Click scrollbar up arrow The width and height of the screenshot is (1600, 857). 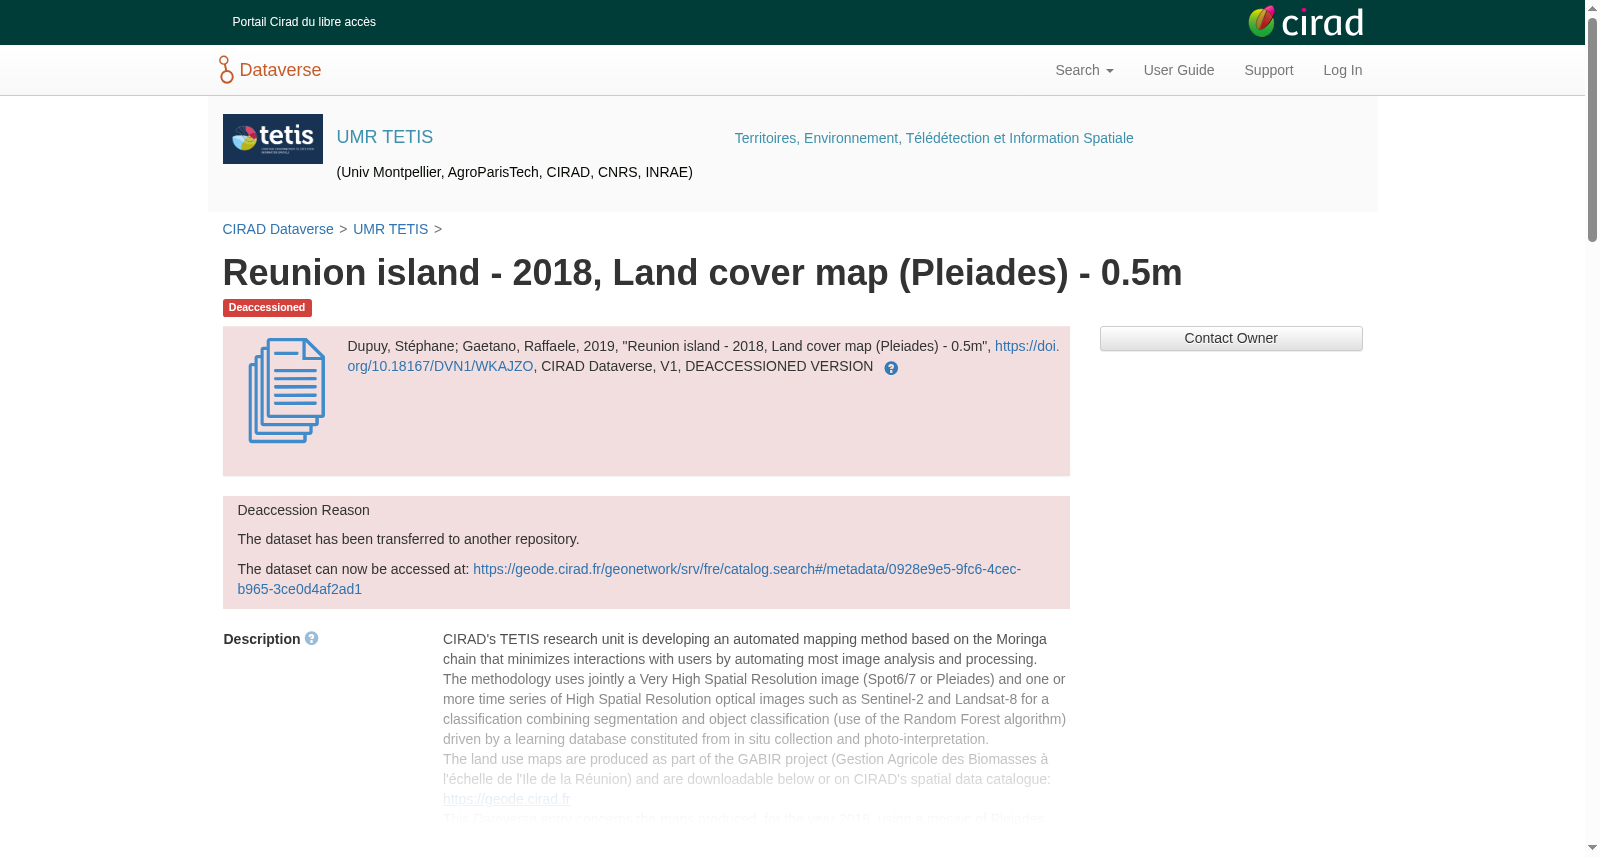click(x=1592, y=8)
